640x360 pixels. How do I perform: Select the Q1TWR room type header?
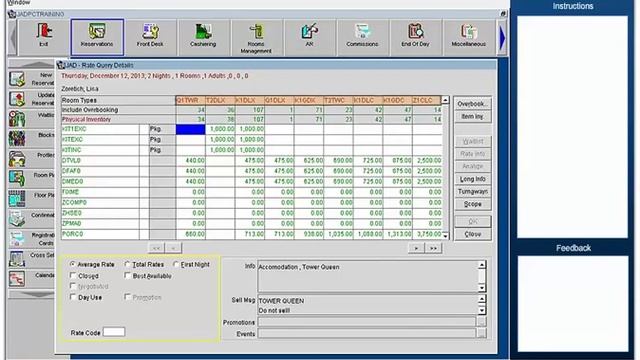[x=191, y=100]
